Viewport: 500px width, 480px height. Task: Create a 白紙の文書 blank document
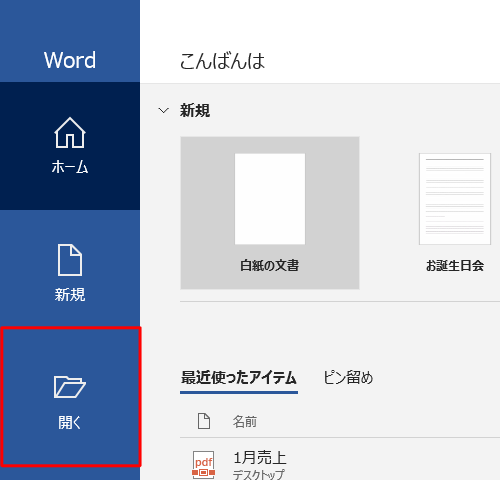270,213
